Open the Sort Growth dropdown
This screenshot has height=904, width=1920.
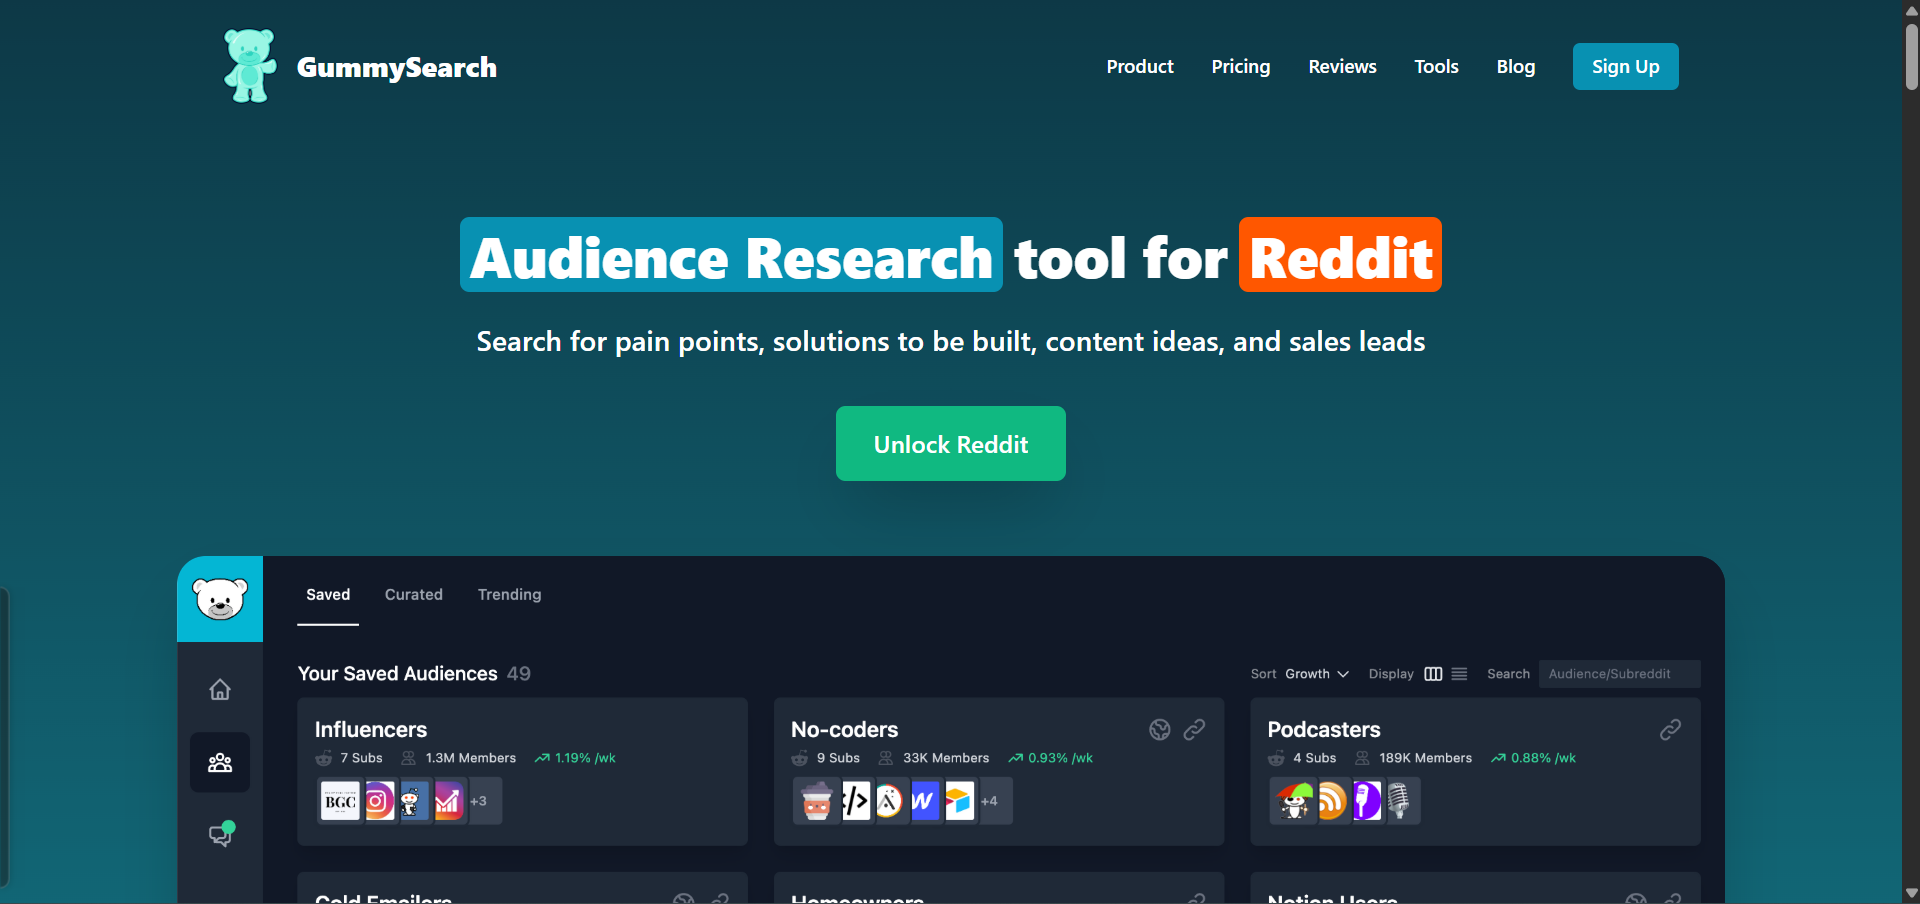click(1317, 674)
